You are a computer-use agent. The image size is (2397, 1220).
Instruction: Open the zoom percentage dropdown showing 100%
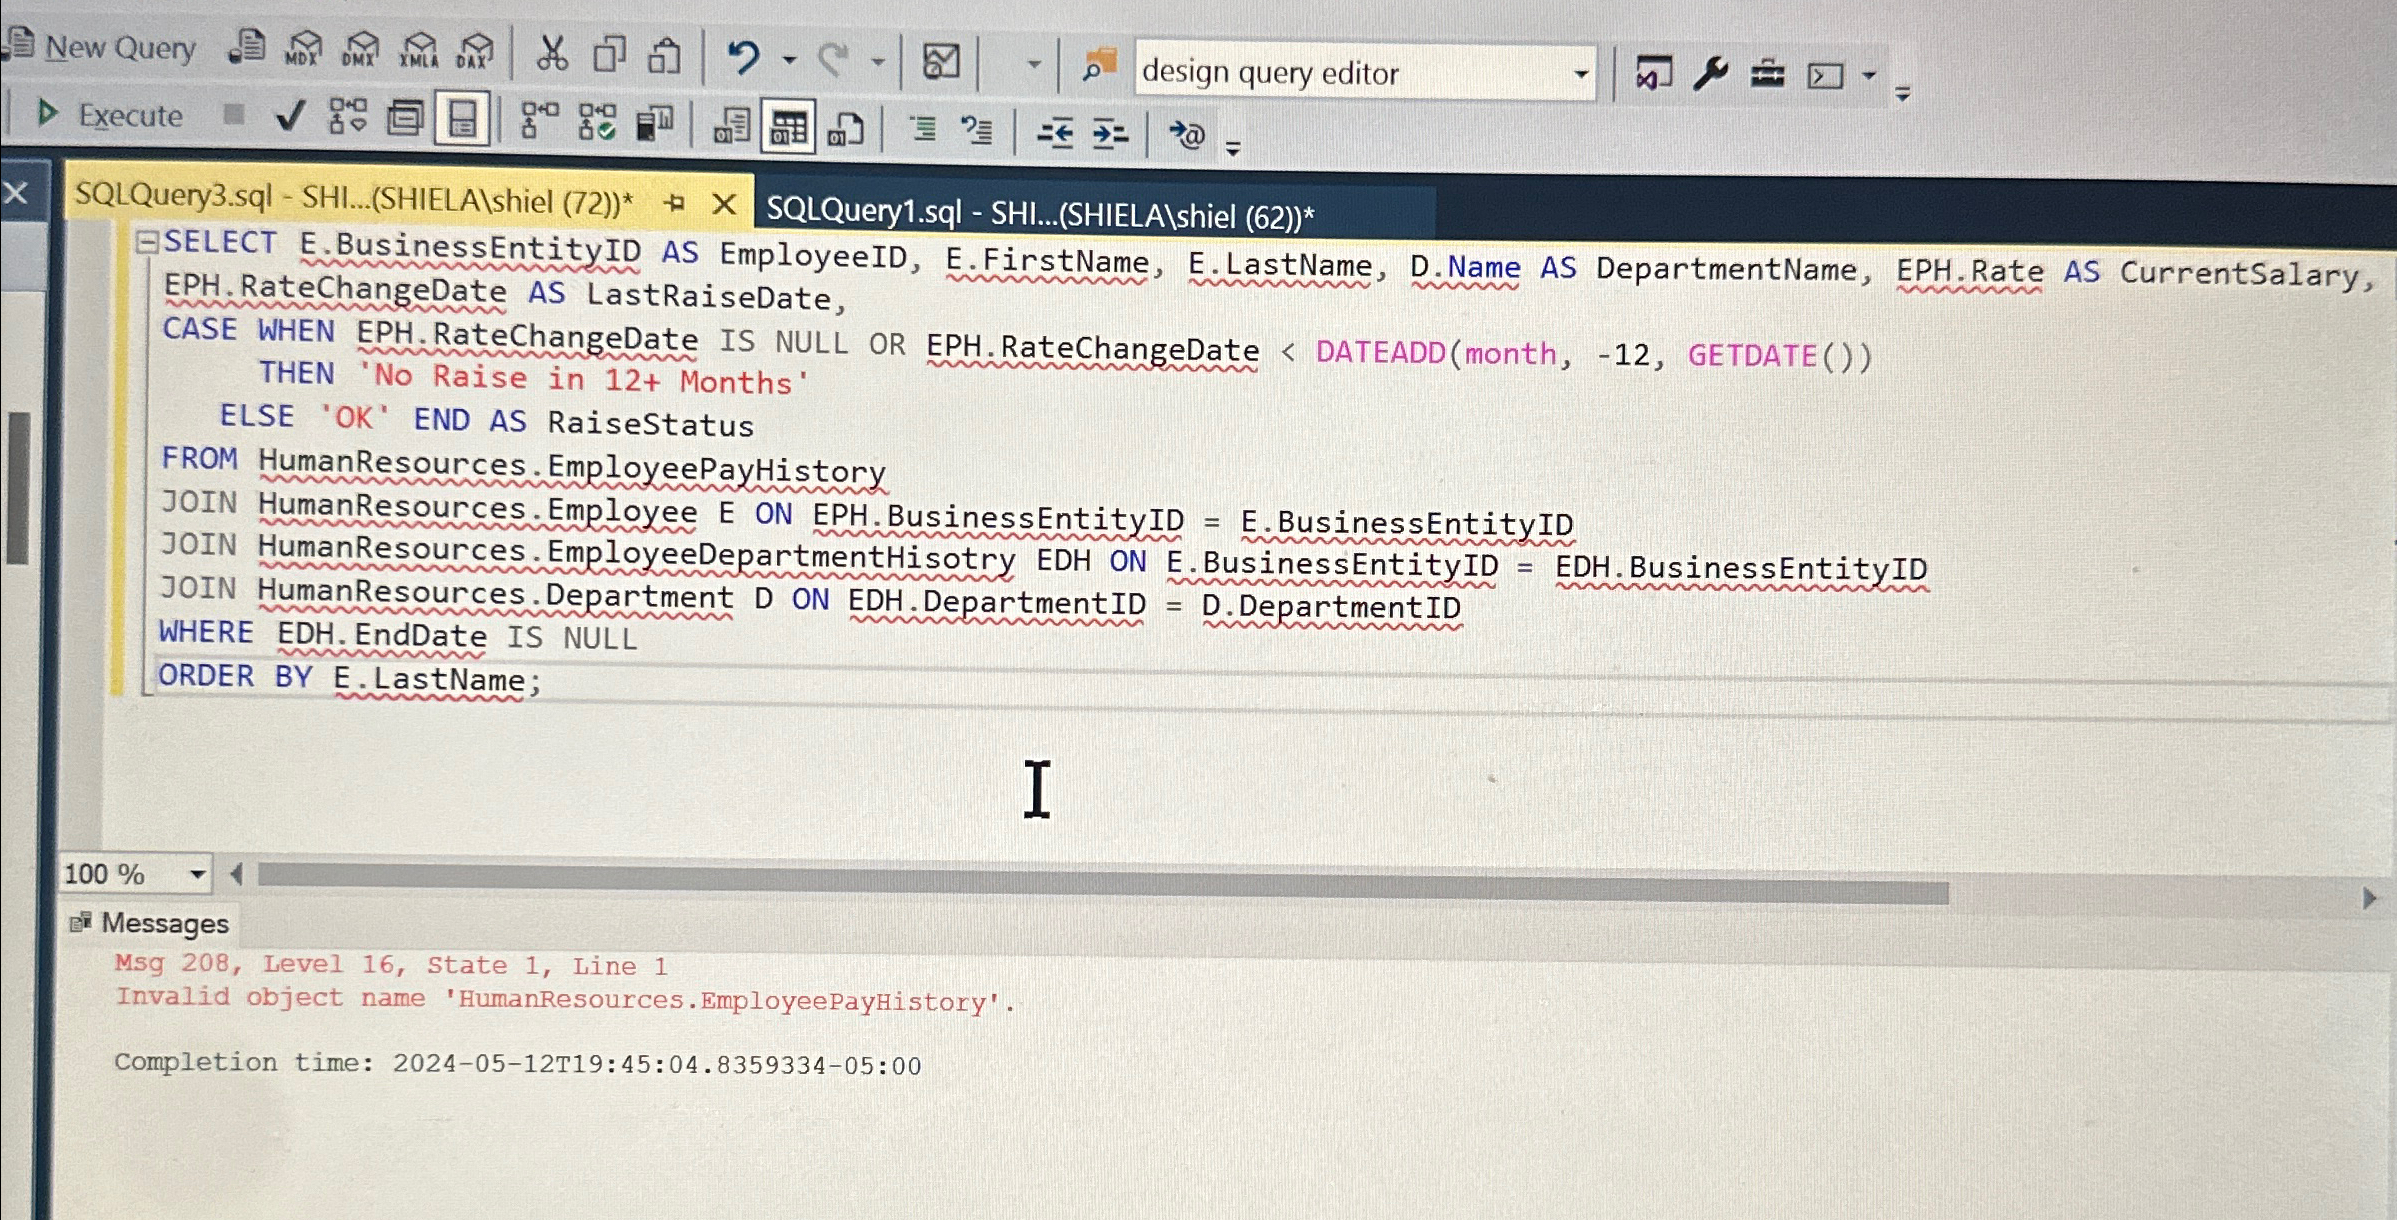(197, 873)
